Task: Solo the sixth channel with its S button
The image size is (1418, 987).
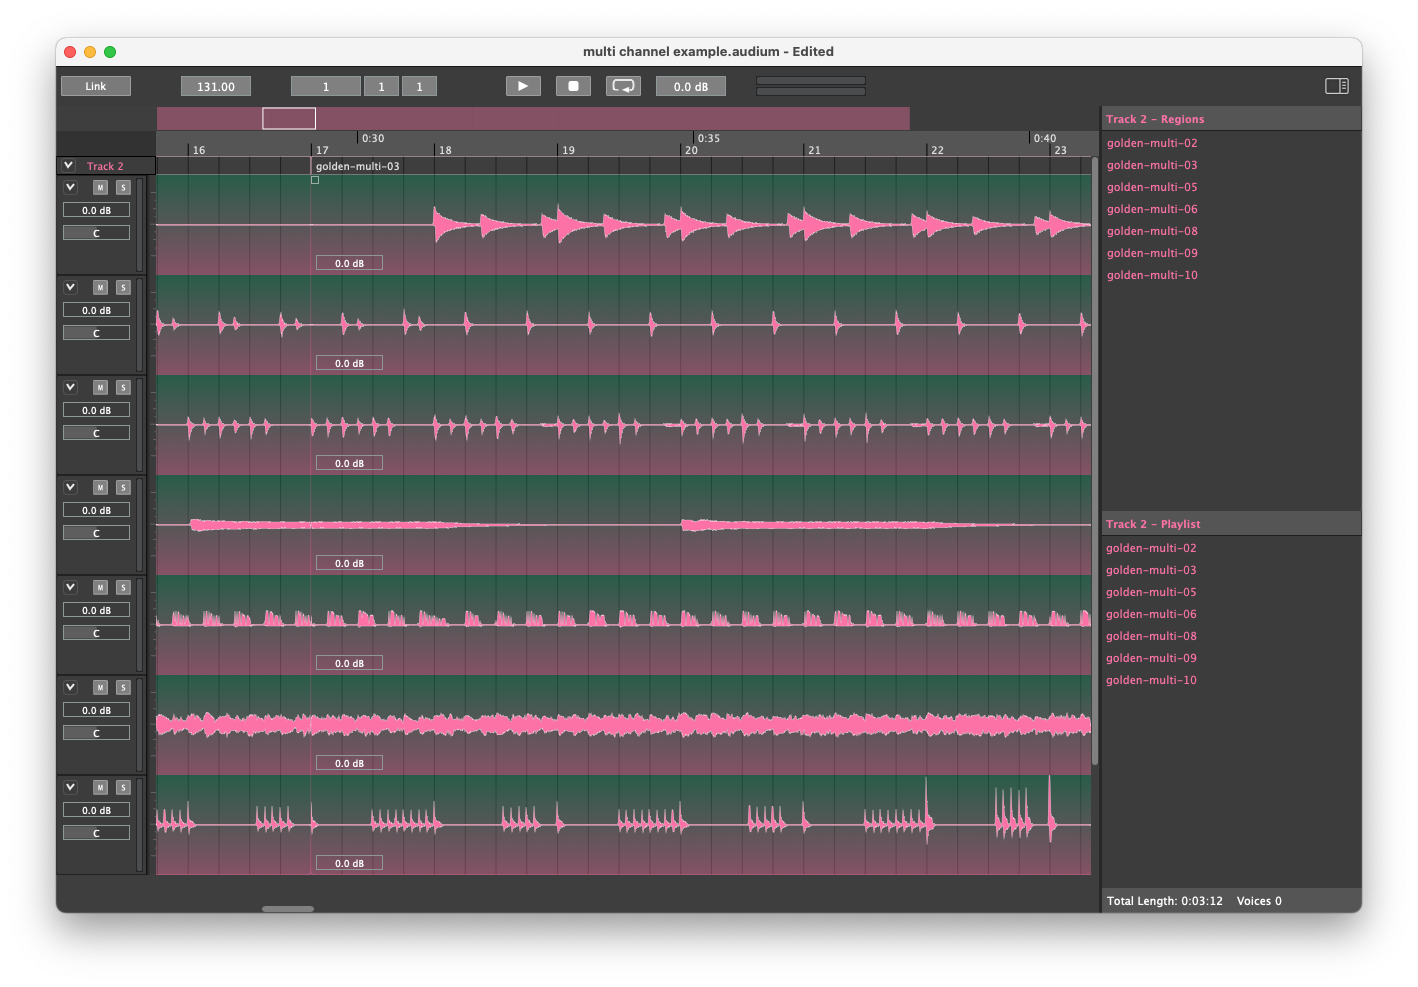Action: 123,687
